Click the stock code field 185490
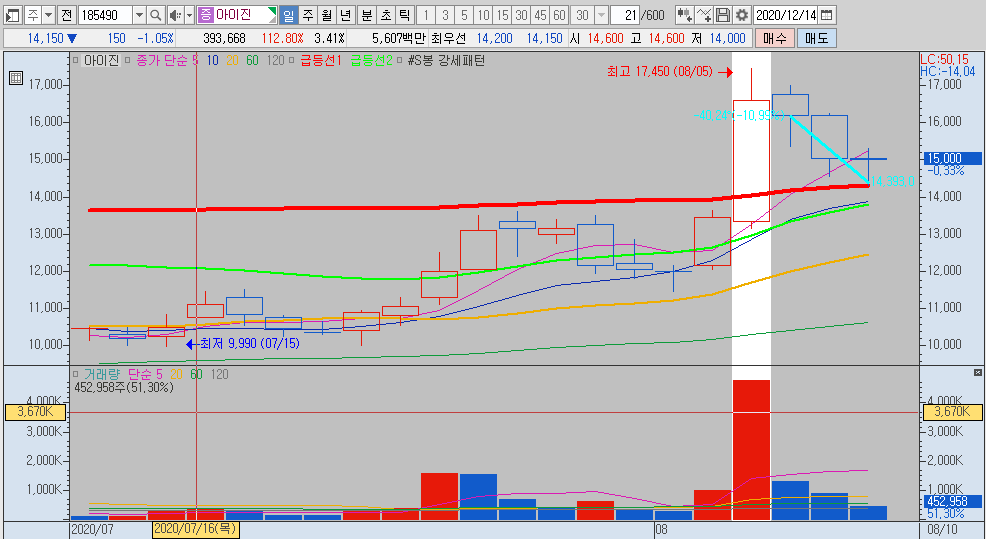The width and height of the screenshot is (986, 539). tap(105, 15)
